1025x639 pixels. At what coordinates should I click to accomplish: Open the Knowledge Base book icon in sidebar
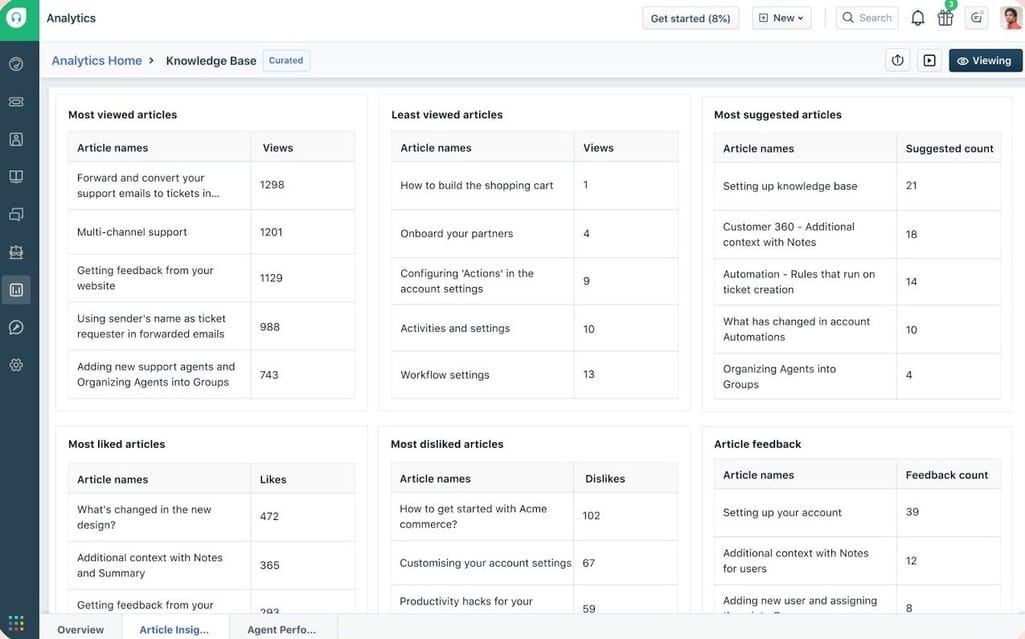click(15, 176)
